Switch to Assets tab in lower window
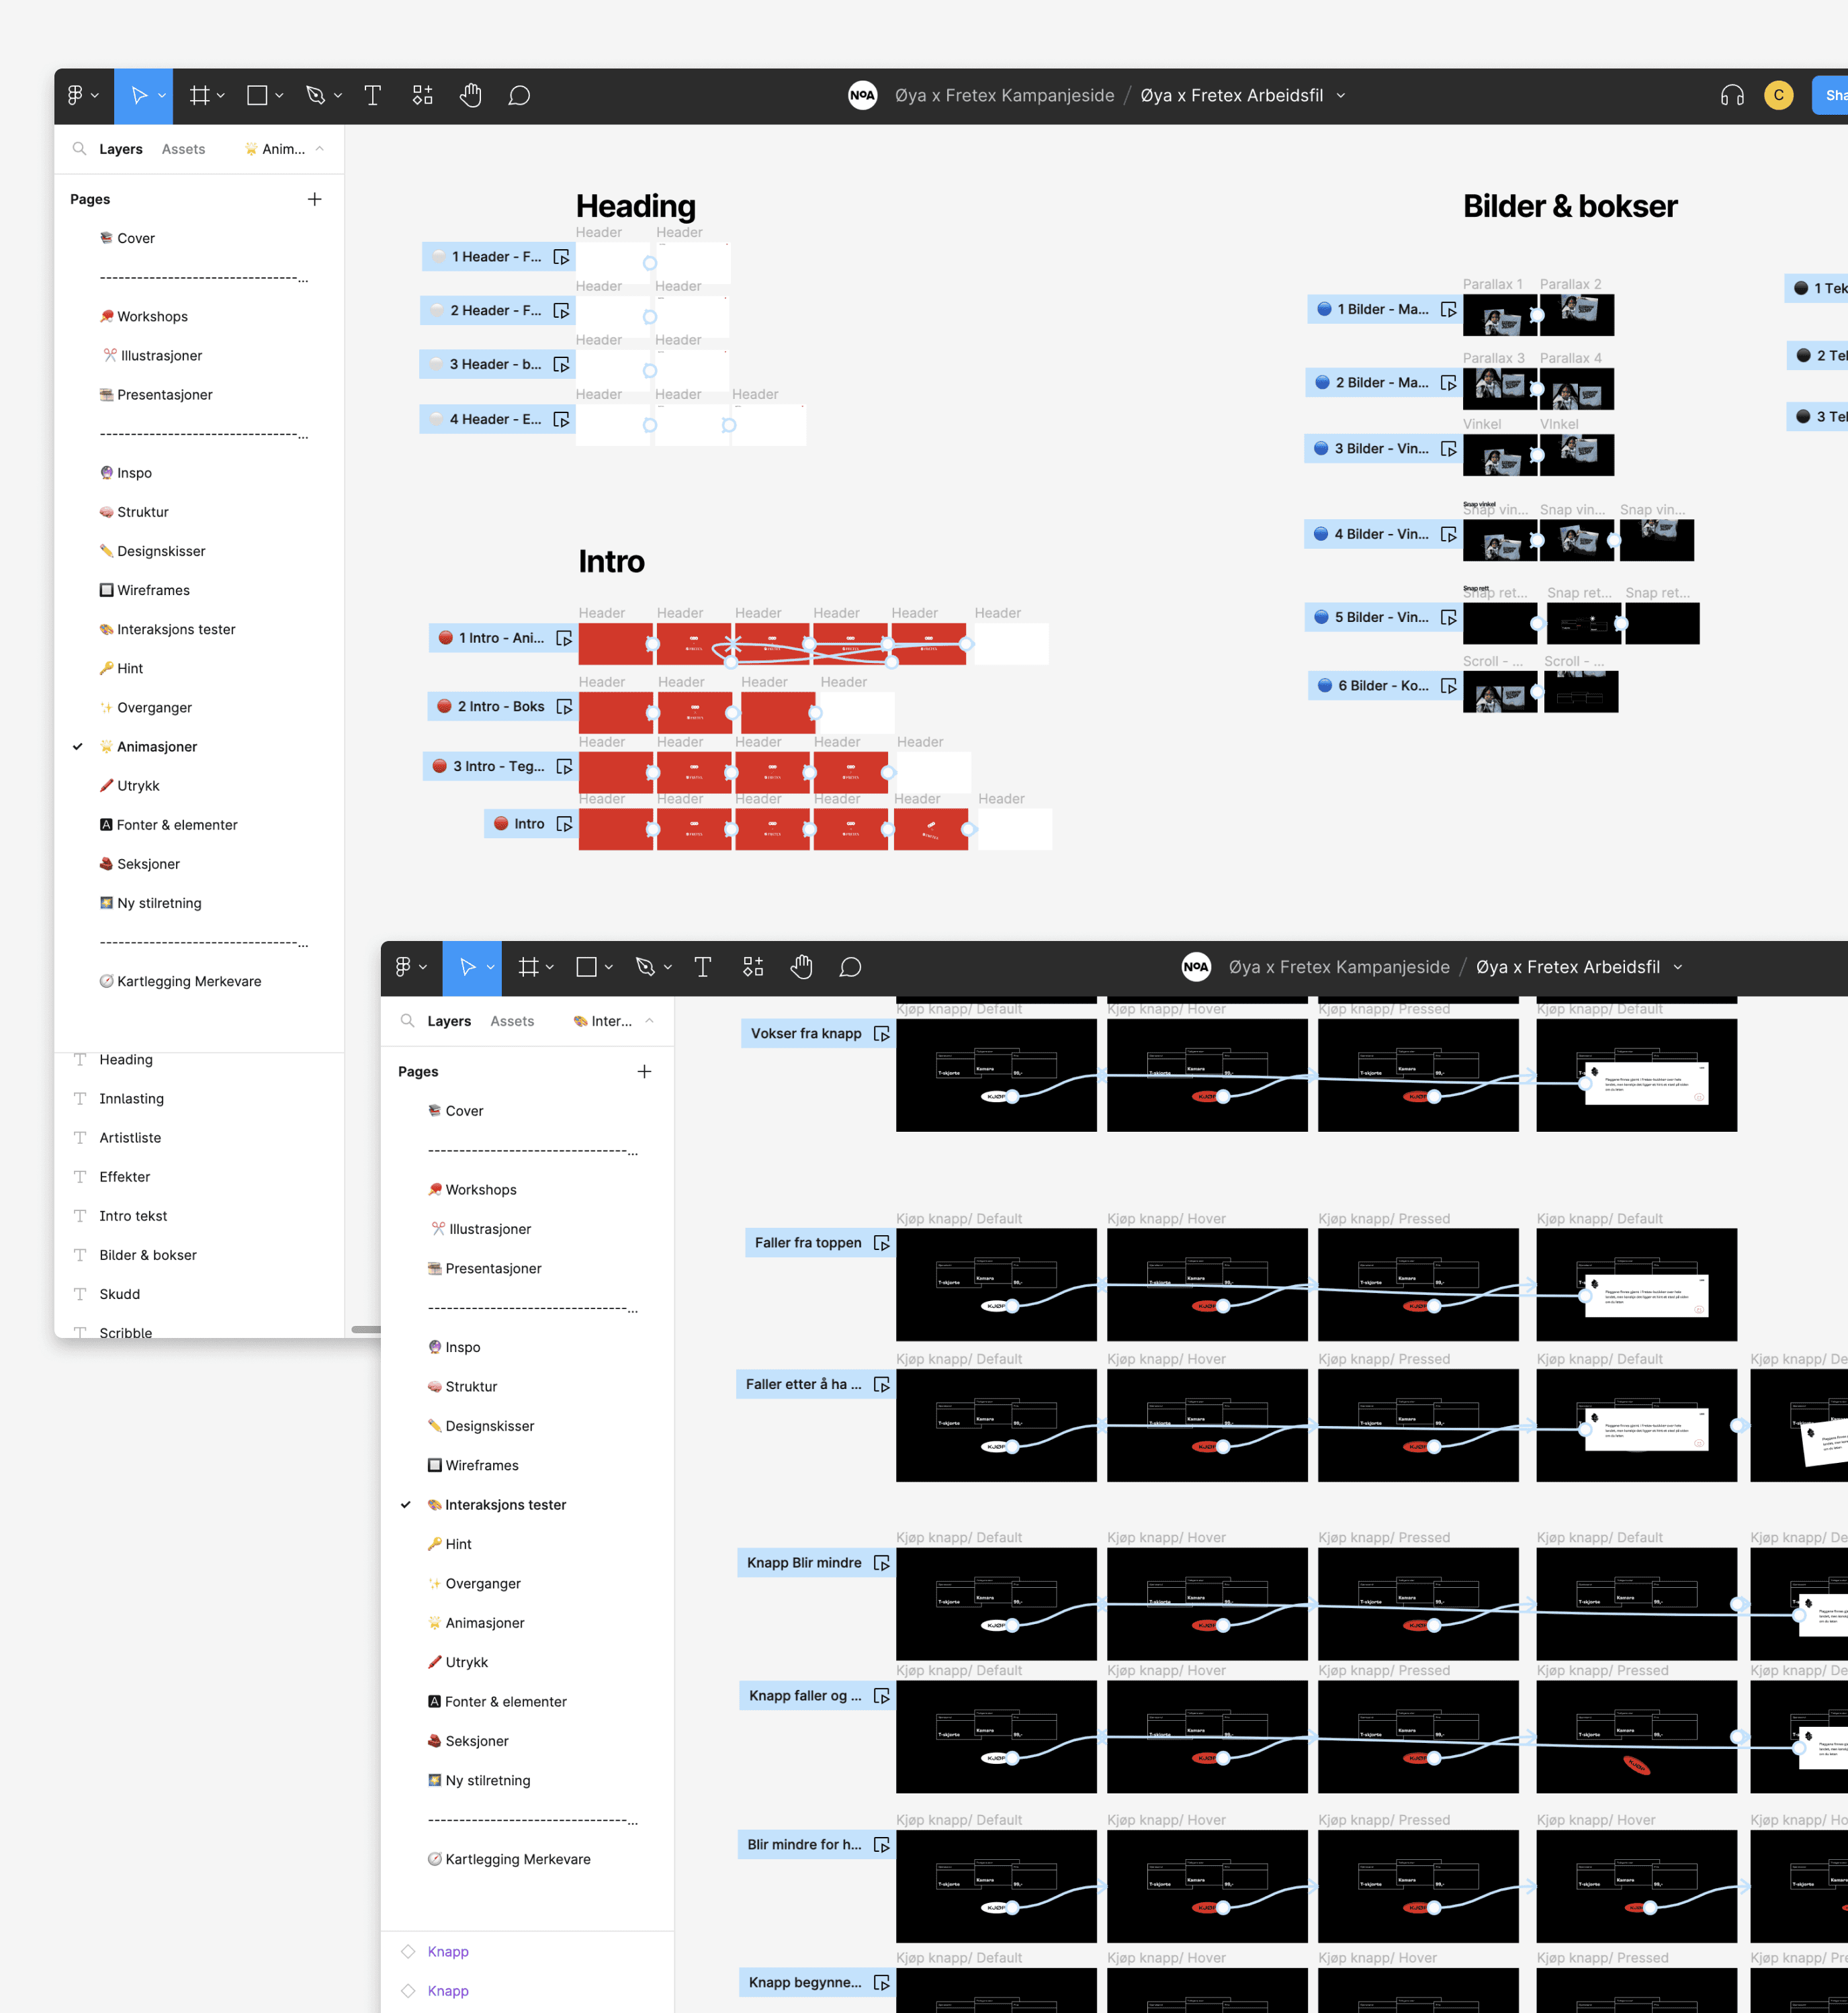1848x2013 pixels. (512, 1021)
